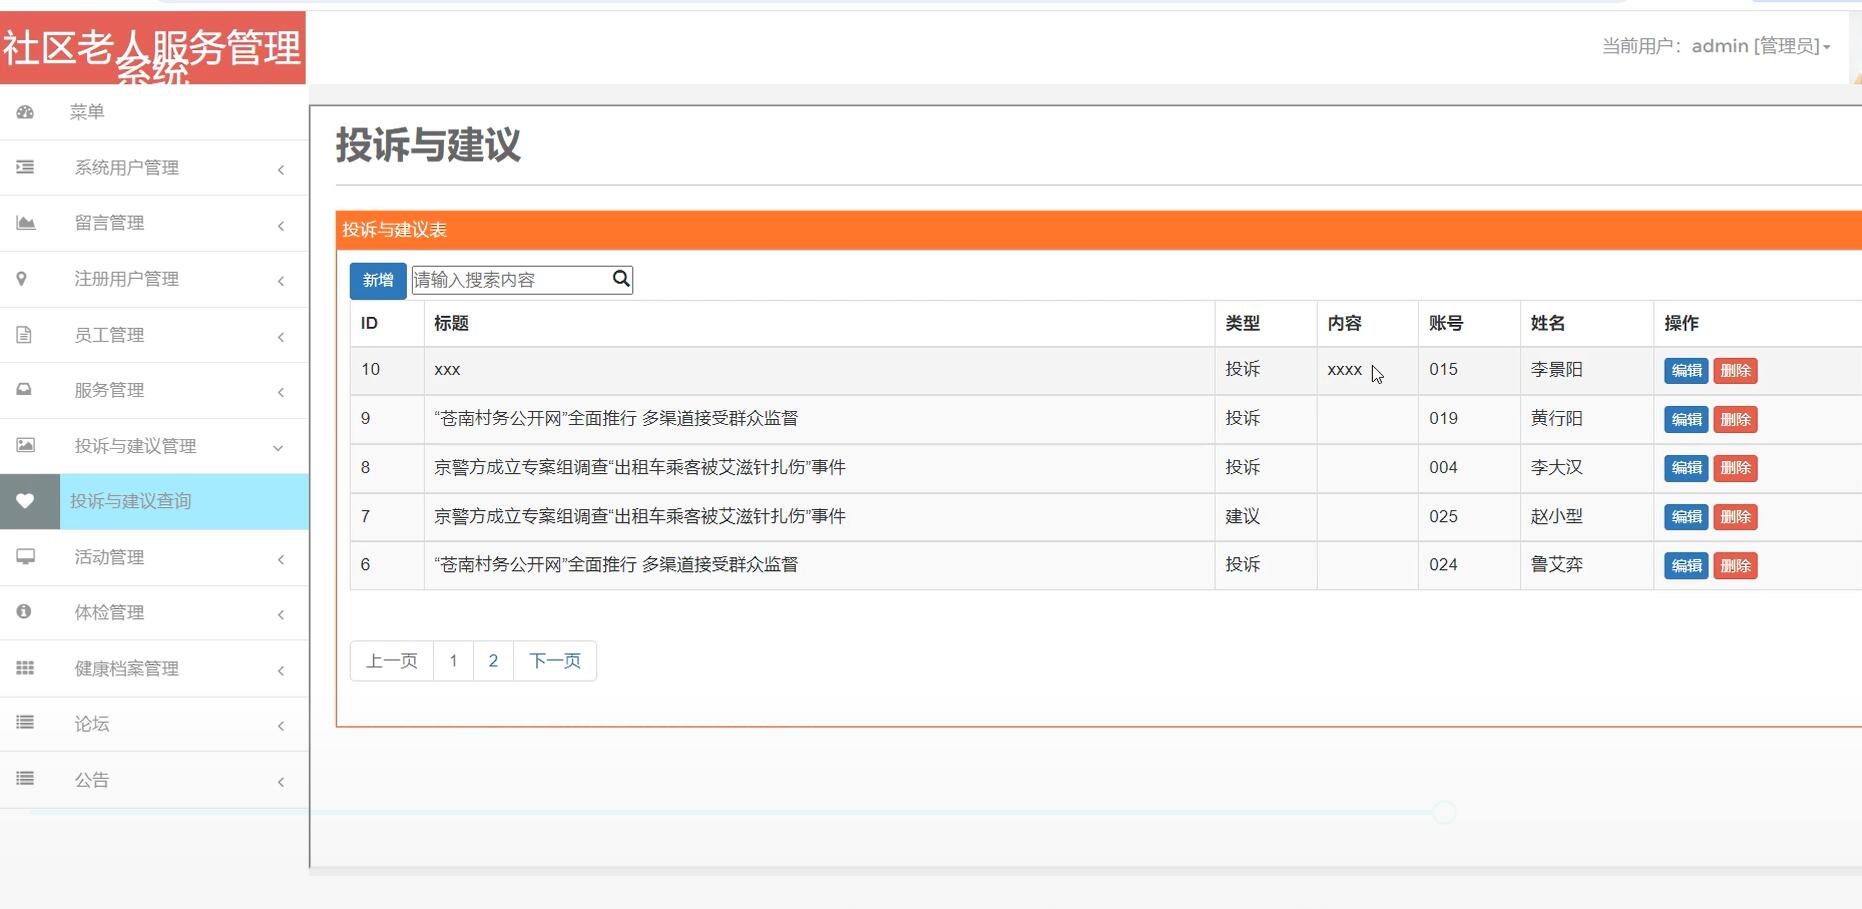
Task: Click the 菜单 dashboard icon in sidebar
Action: [x=24, y=112]
